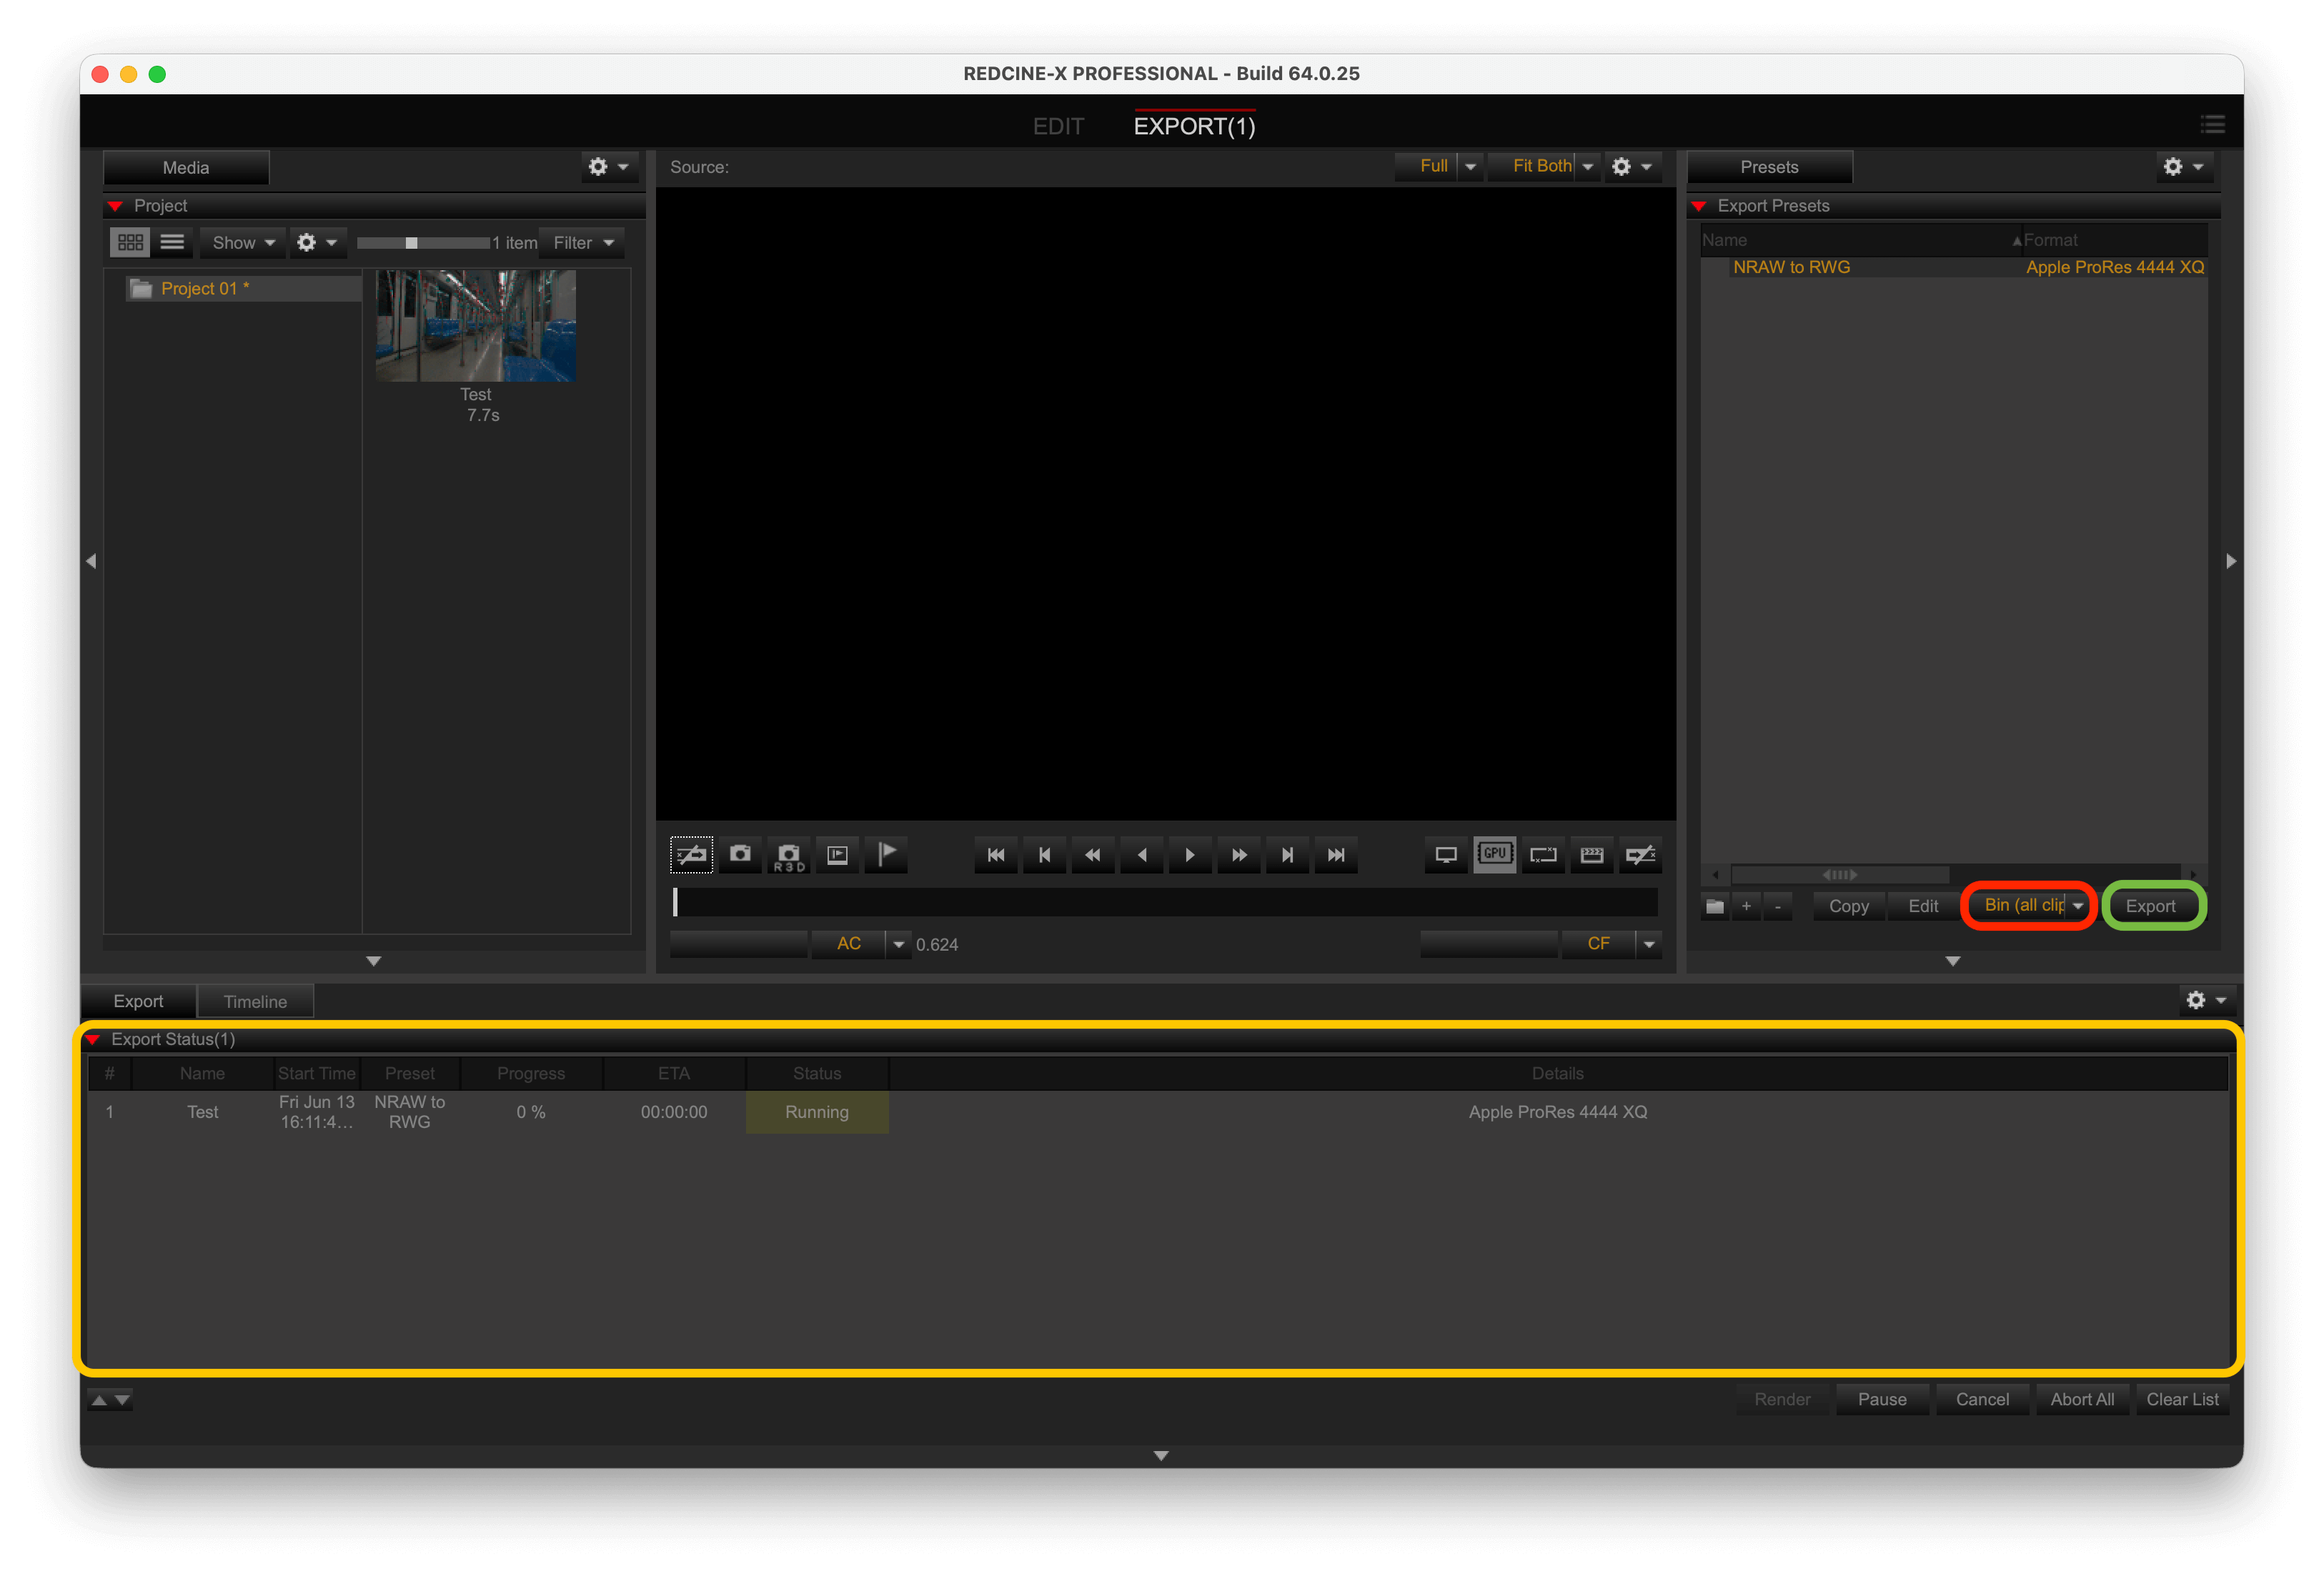Click the presets folder icon
Image resolution: width=2324 pixels, height=1574 pixels.
[x=1715, y=906]
